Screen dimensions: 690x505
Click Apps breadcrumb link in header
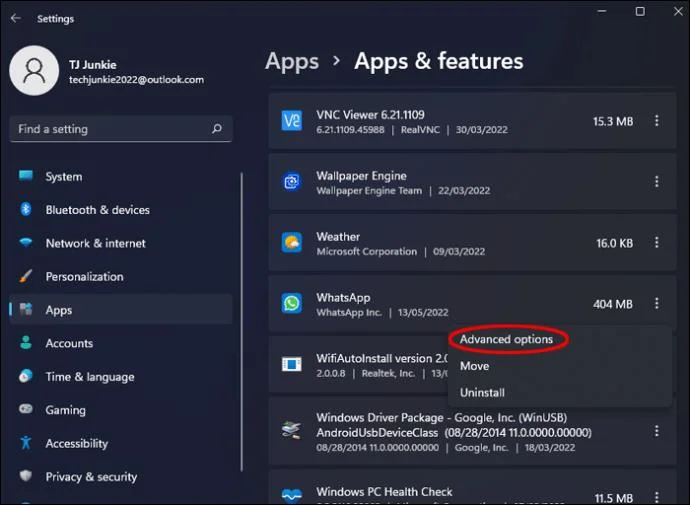coord(292,62)
